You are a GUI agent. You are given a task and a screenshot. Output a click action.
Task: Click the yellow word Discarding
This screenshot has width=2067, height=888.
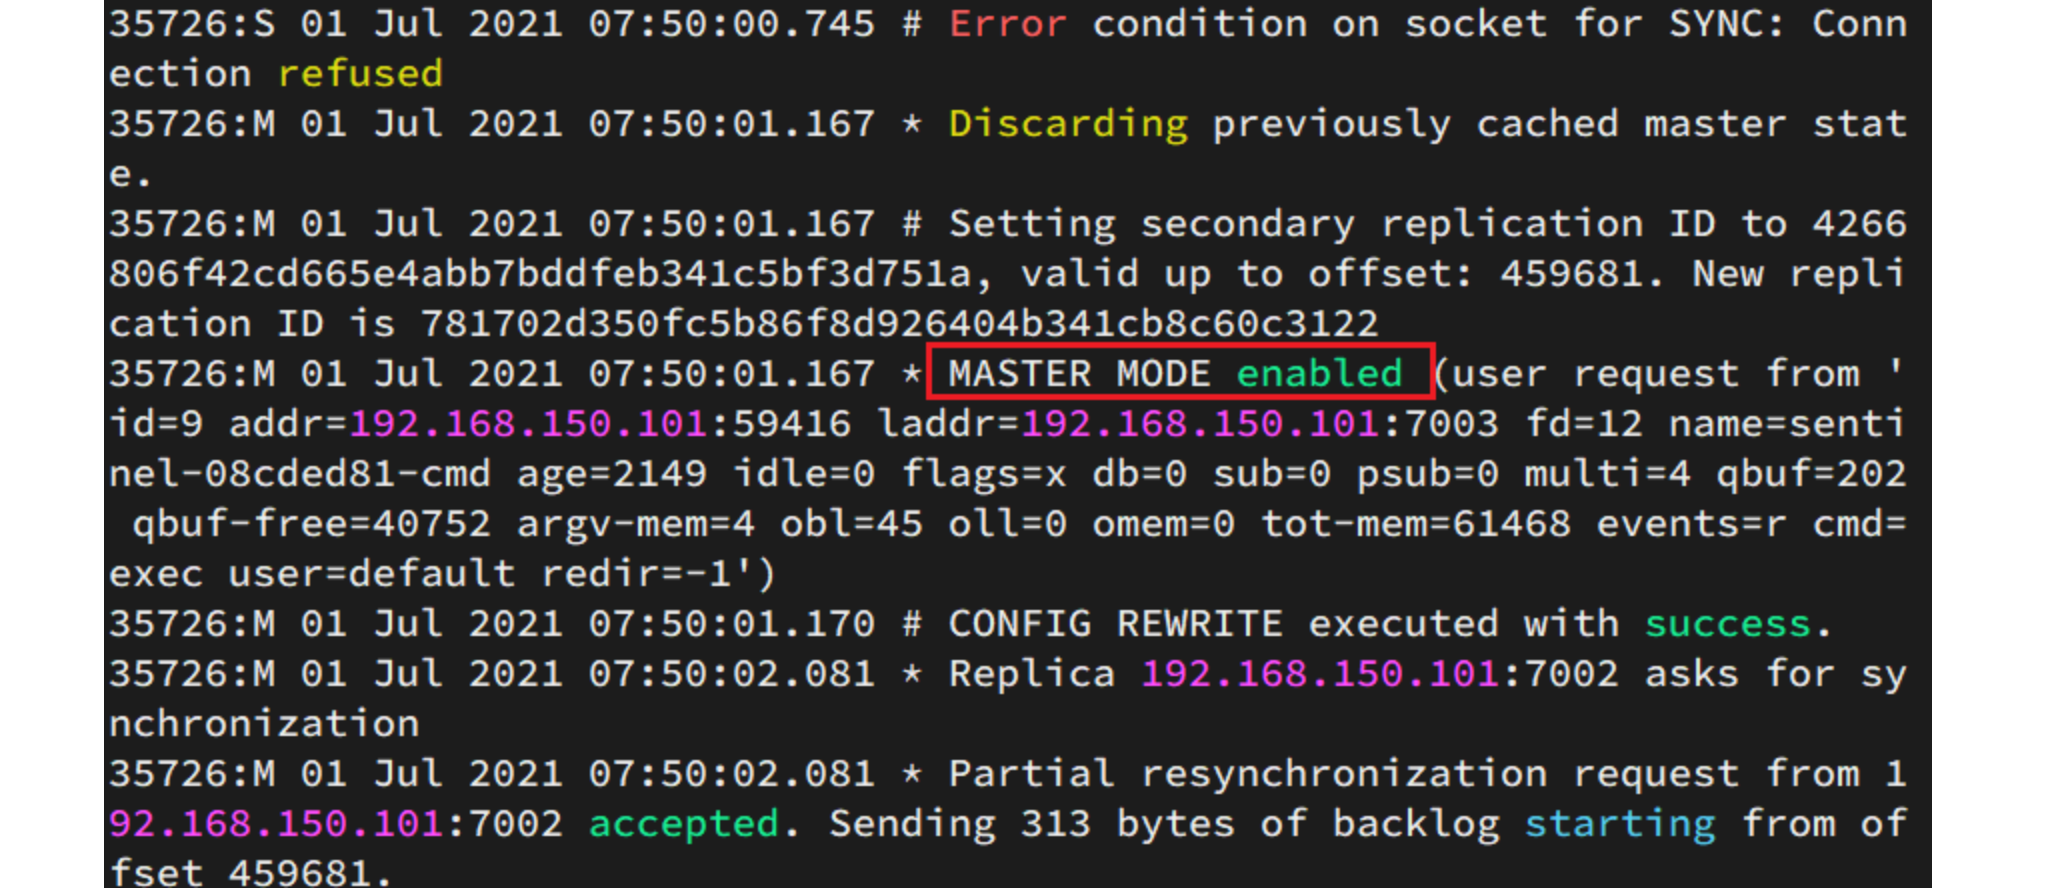[x=1068, y=125]
